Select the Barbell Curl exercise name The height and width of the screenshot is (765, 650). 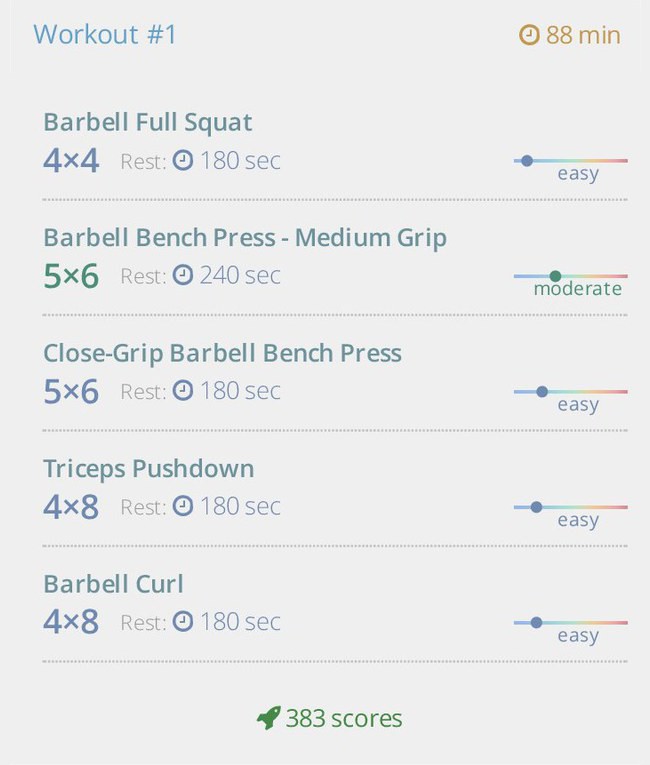tap(114, 584)
